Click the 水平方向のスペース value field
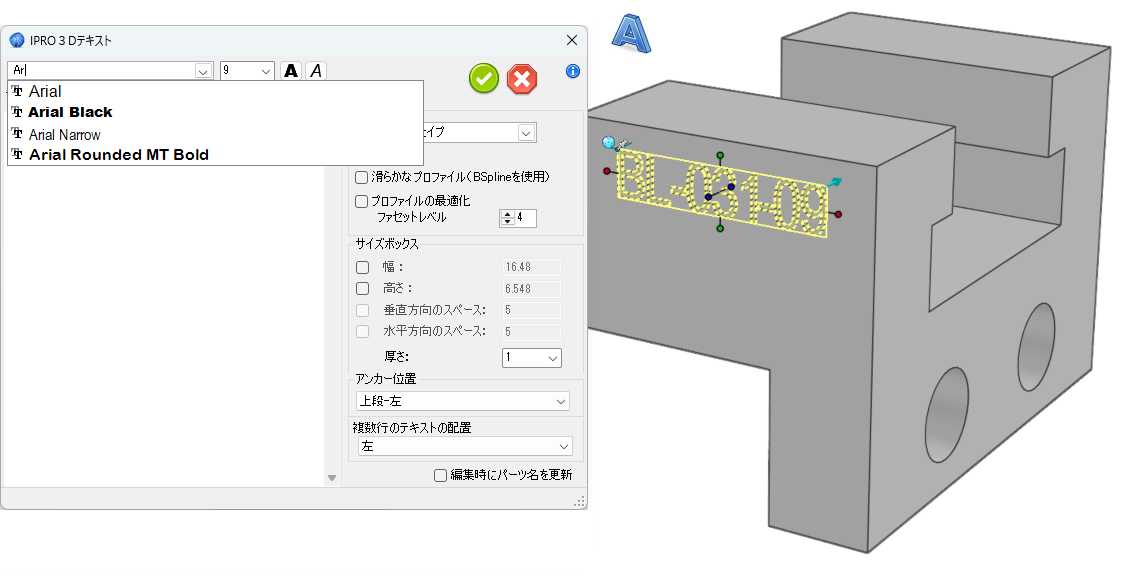 point(532,332)
